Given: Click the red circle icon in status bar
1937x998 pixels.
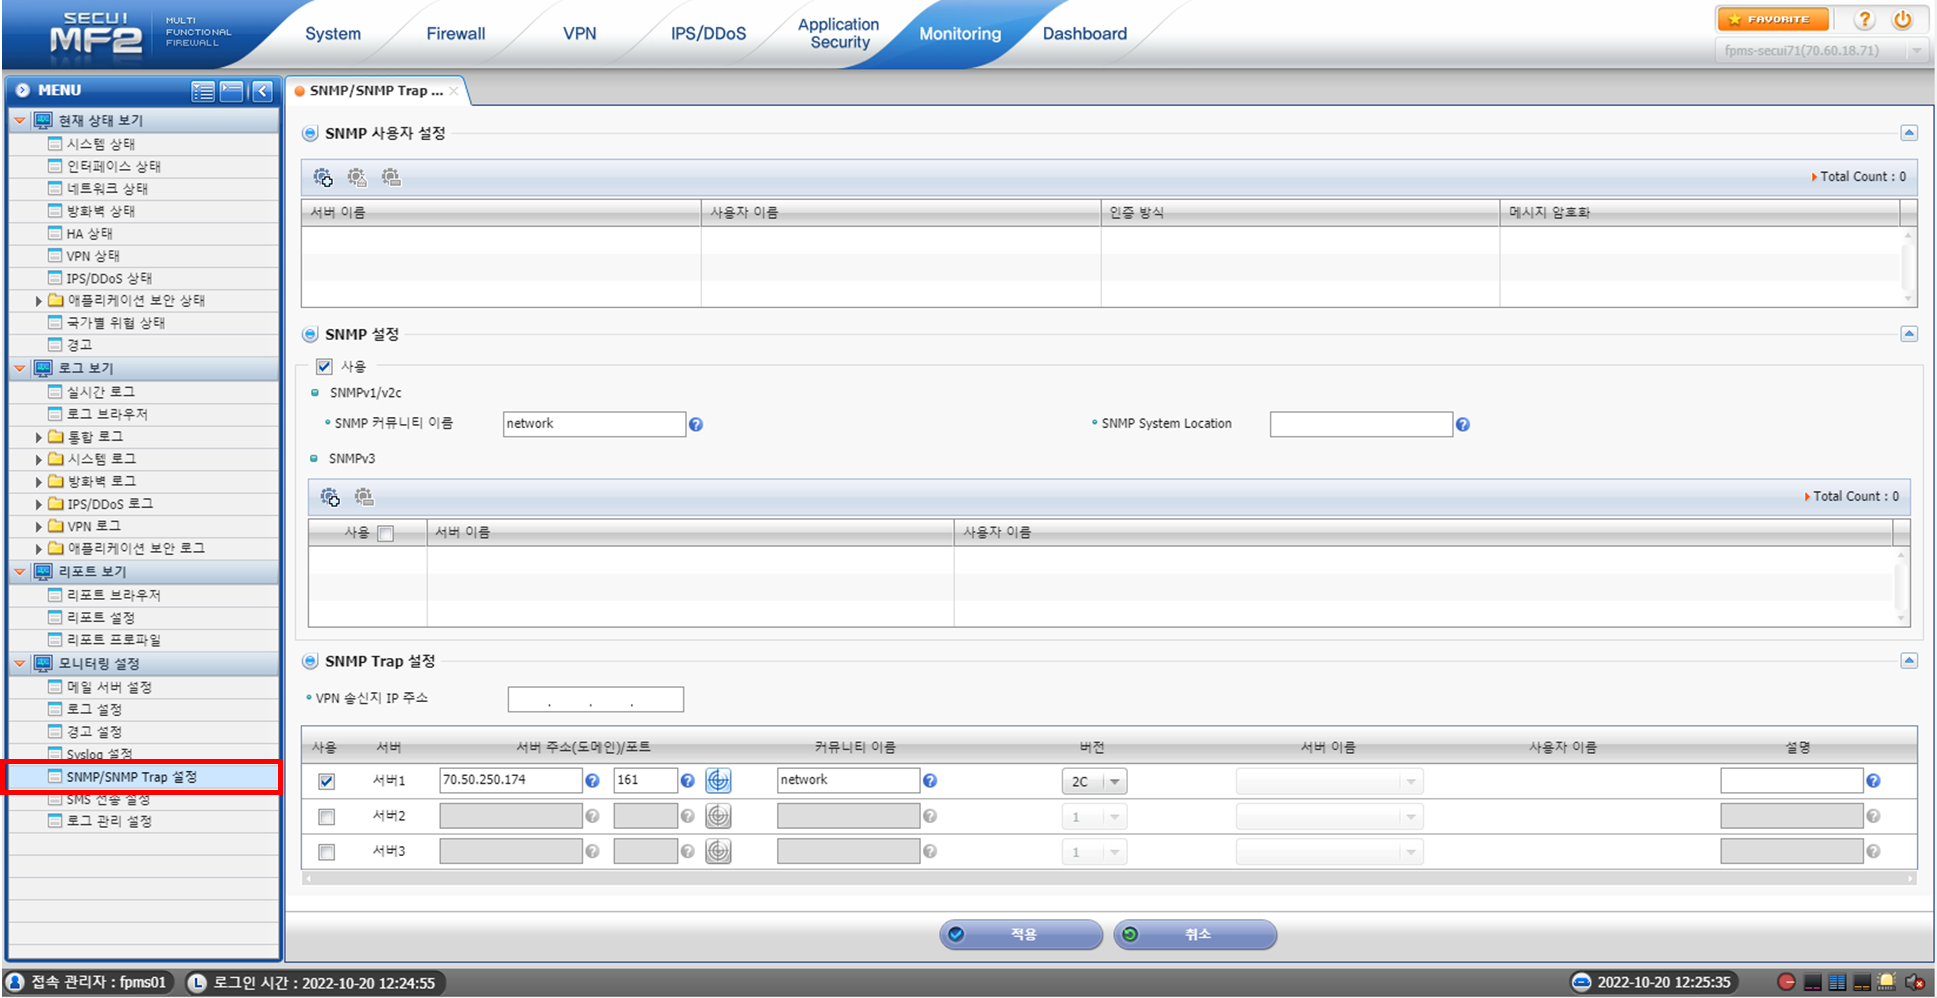Looking at the screenshot, I should point(1786,982).
